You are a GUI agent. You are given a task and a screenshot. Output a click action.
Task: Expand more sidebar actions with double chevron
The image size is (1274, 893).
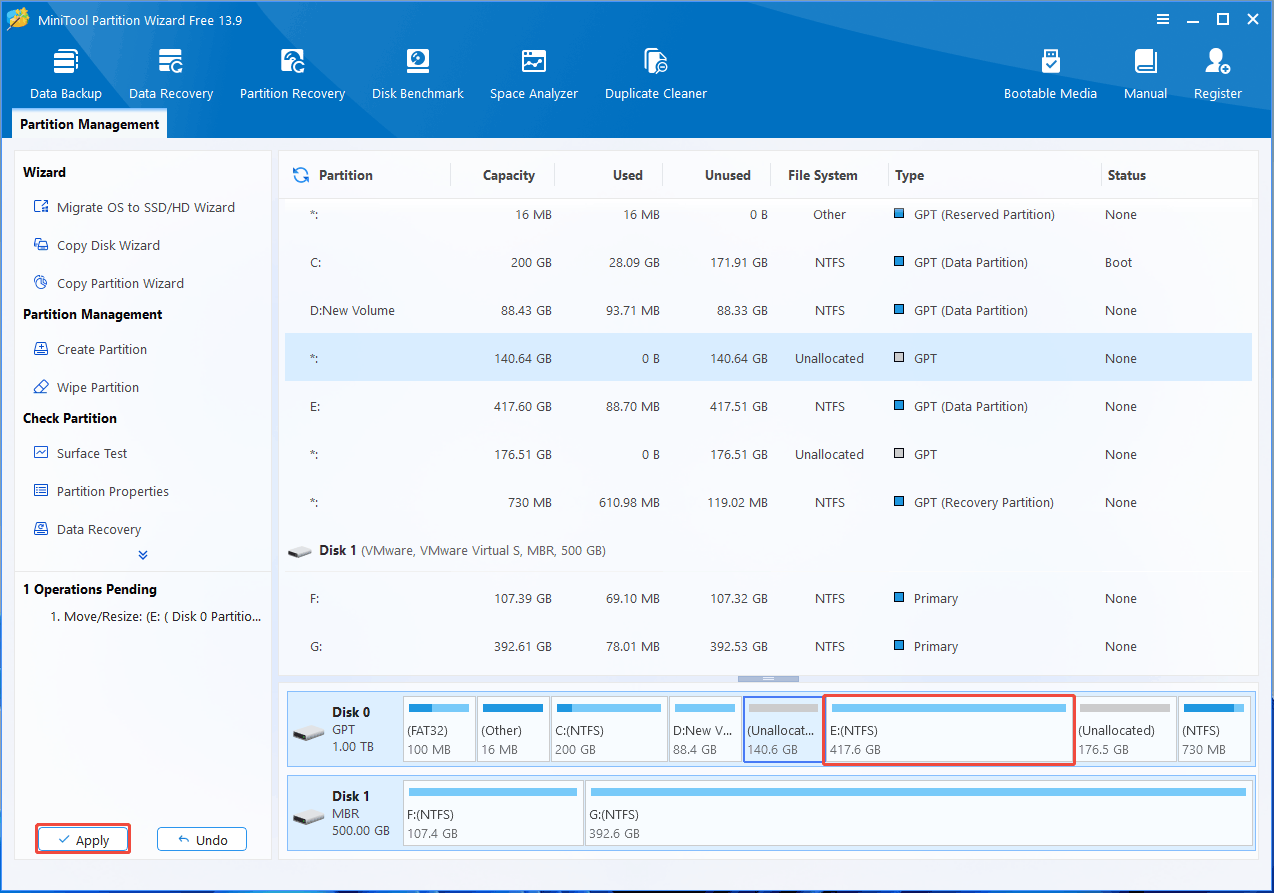pos(143,555)
